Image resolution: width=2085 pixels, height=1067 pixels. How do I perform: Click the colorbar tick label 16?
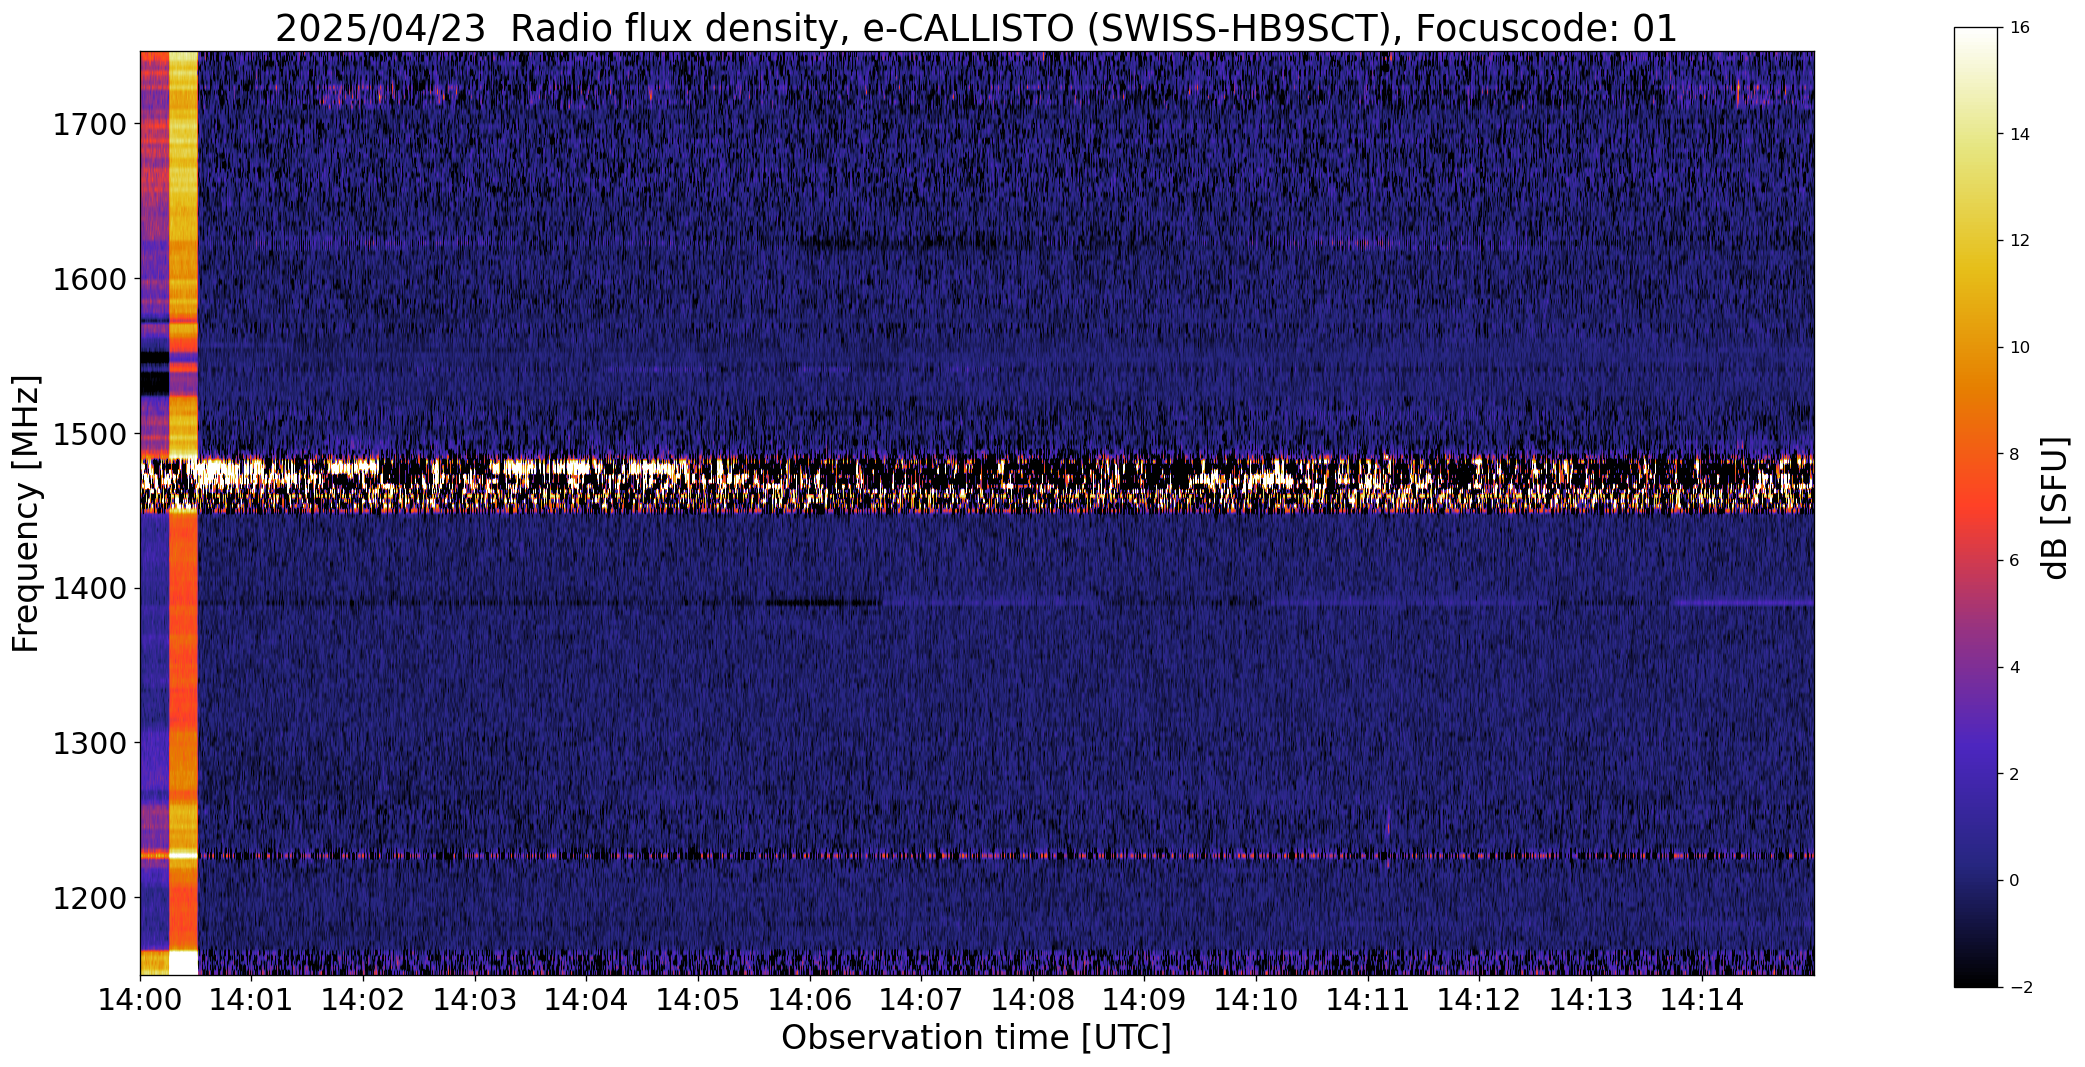click(x=2019, y=28)
